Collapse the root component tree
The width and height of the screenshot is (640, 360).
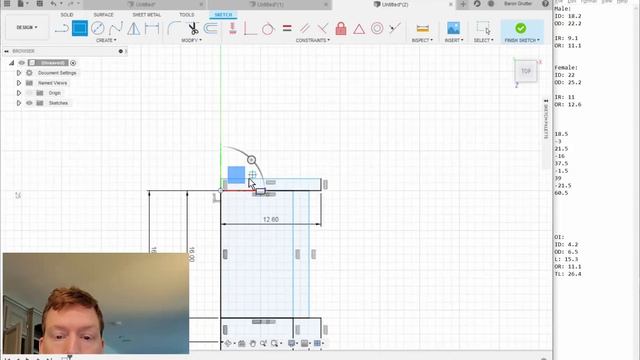click(x=11, y=63)
